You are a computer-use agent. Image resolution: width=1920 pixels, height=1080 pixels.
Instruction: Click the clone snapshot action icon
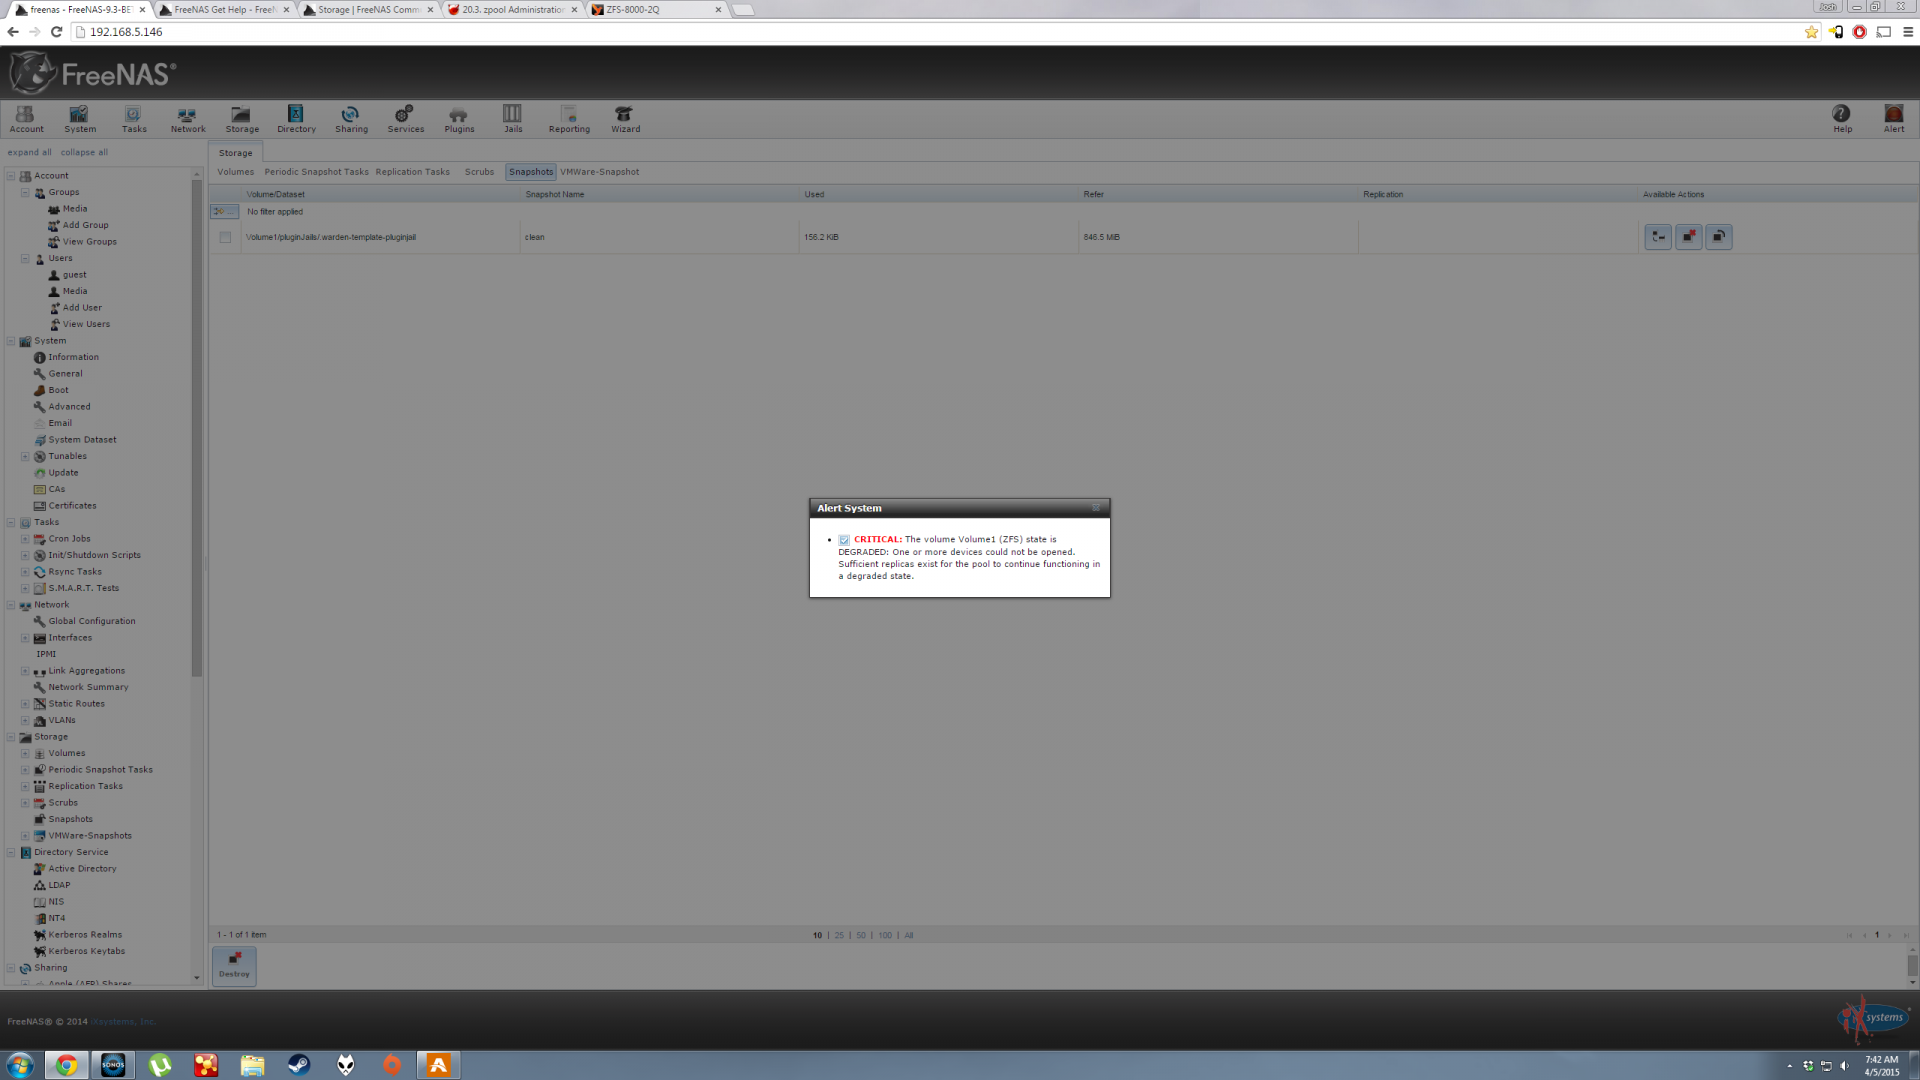pos(1658,237)
